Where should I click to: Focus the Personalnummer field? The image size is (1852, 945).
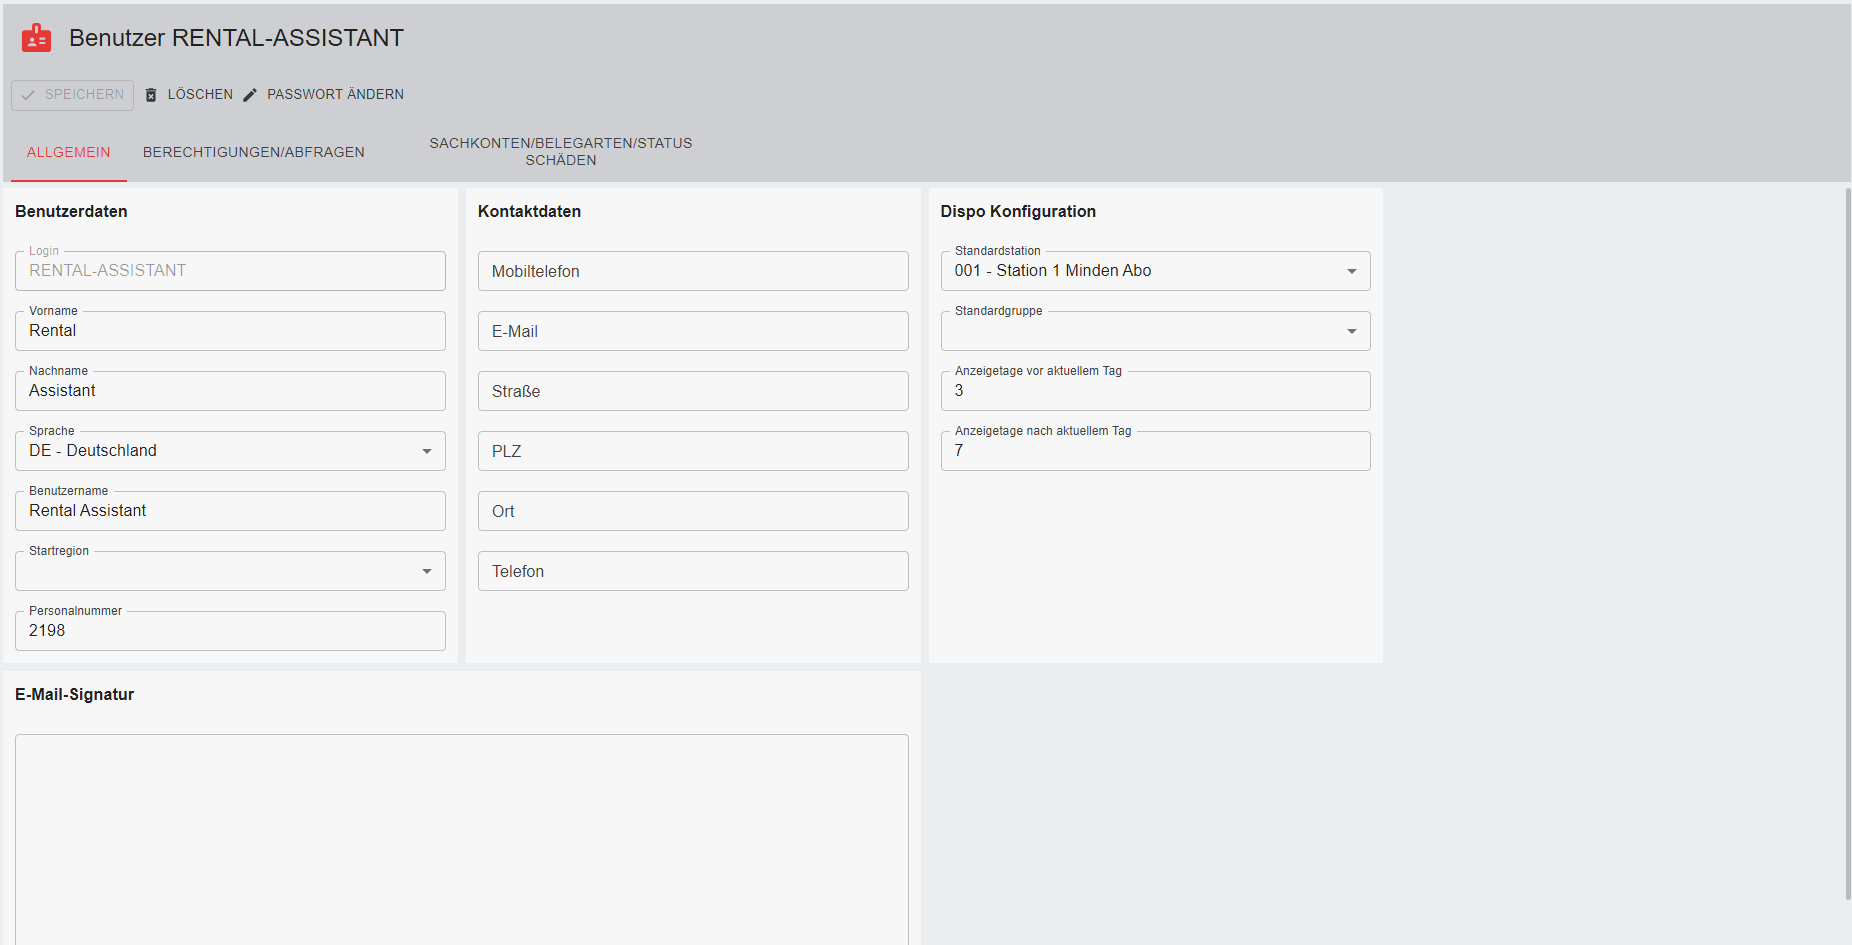click(230, 631)
